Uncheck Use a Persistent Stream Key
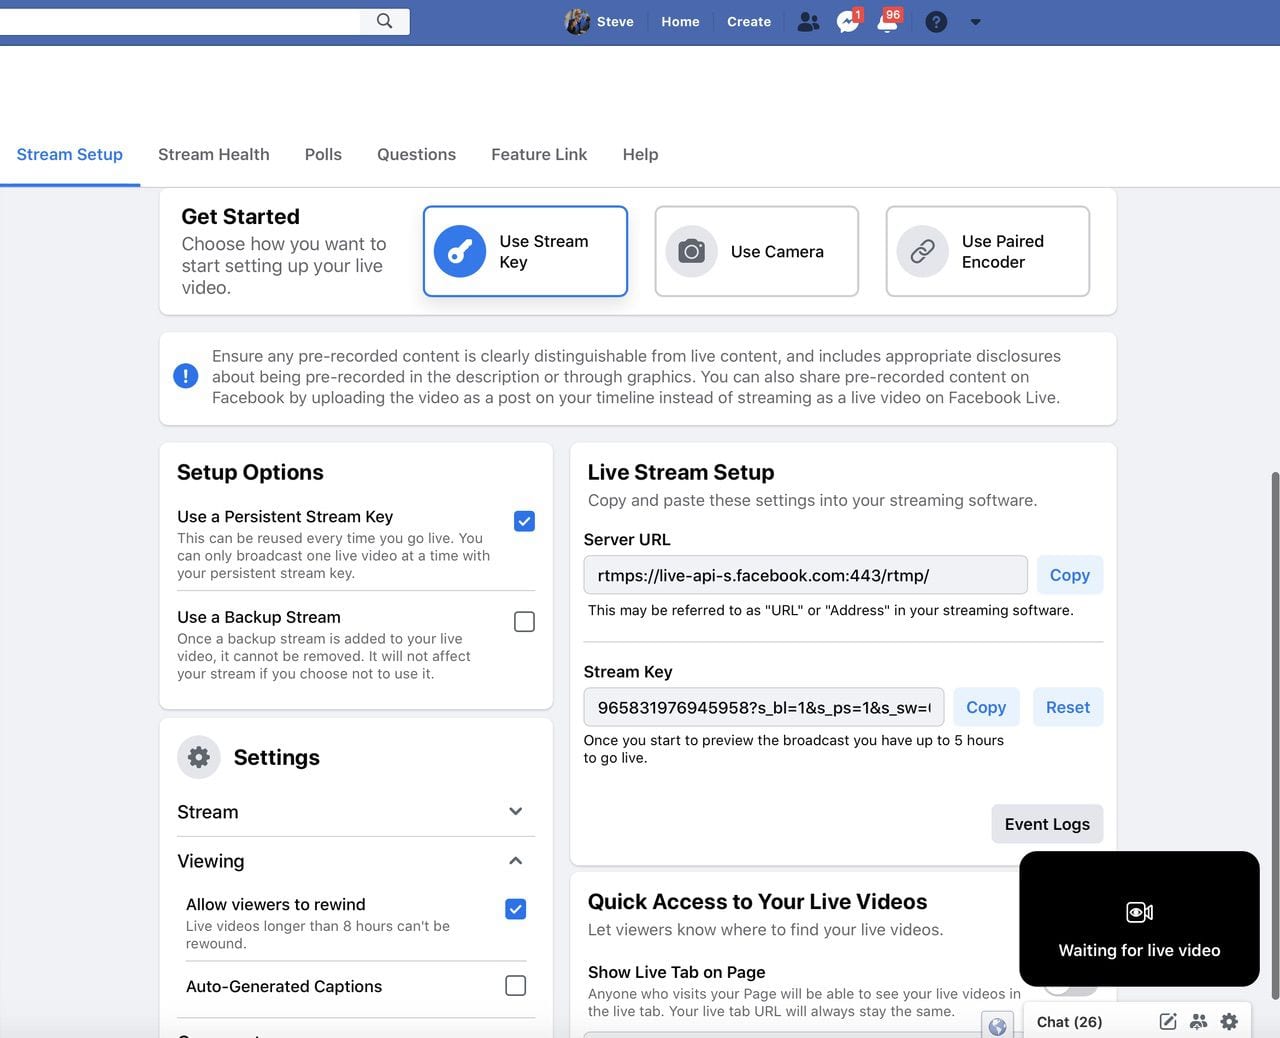This screenshot has width=1280, height=1038. pyautogui.click(x=524, y=521)
